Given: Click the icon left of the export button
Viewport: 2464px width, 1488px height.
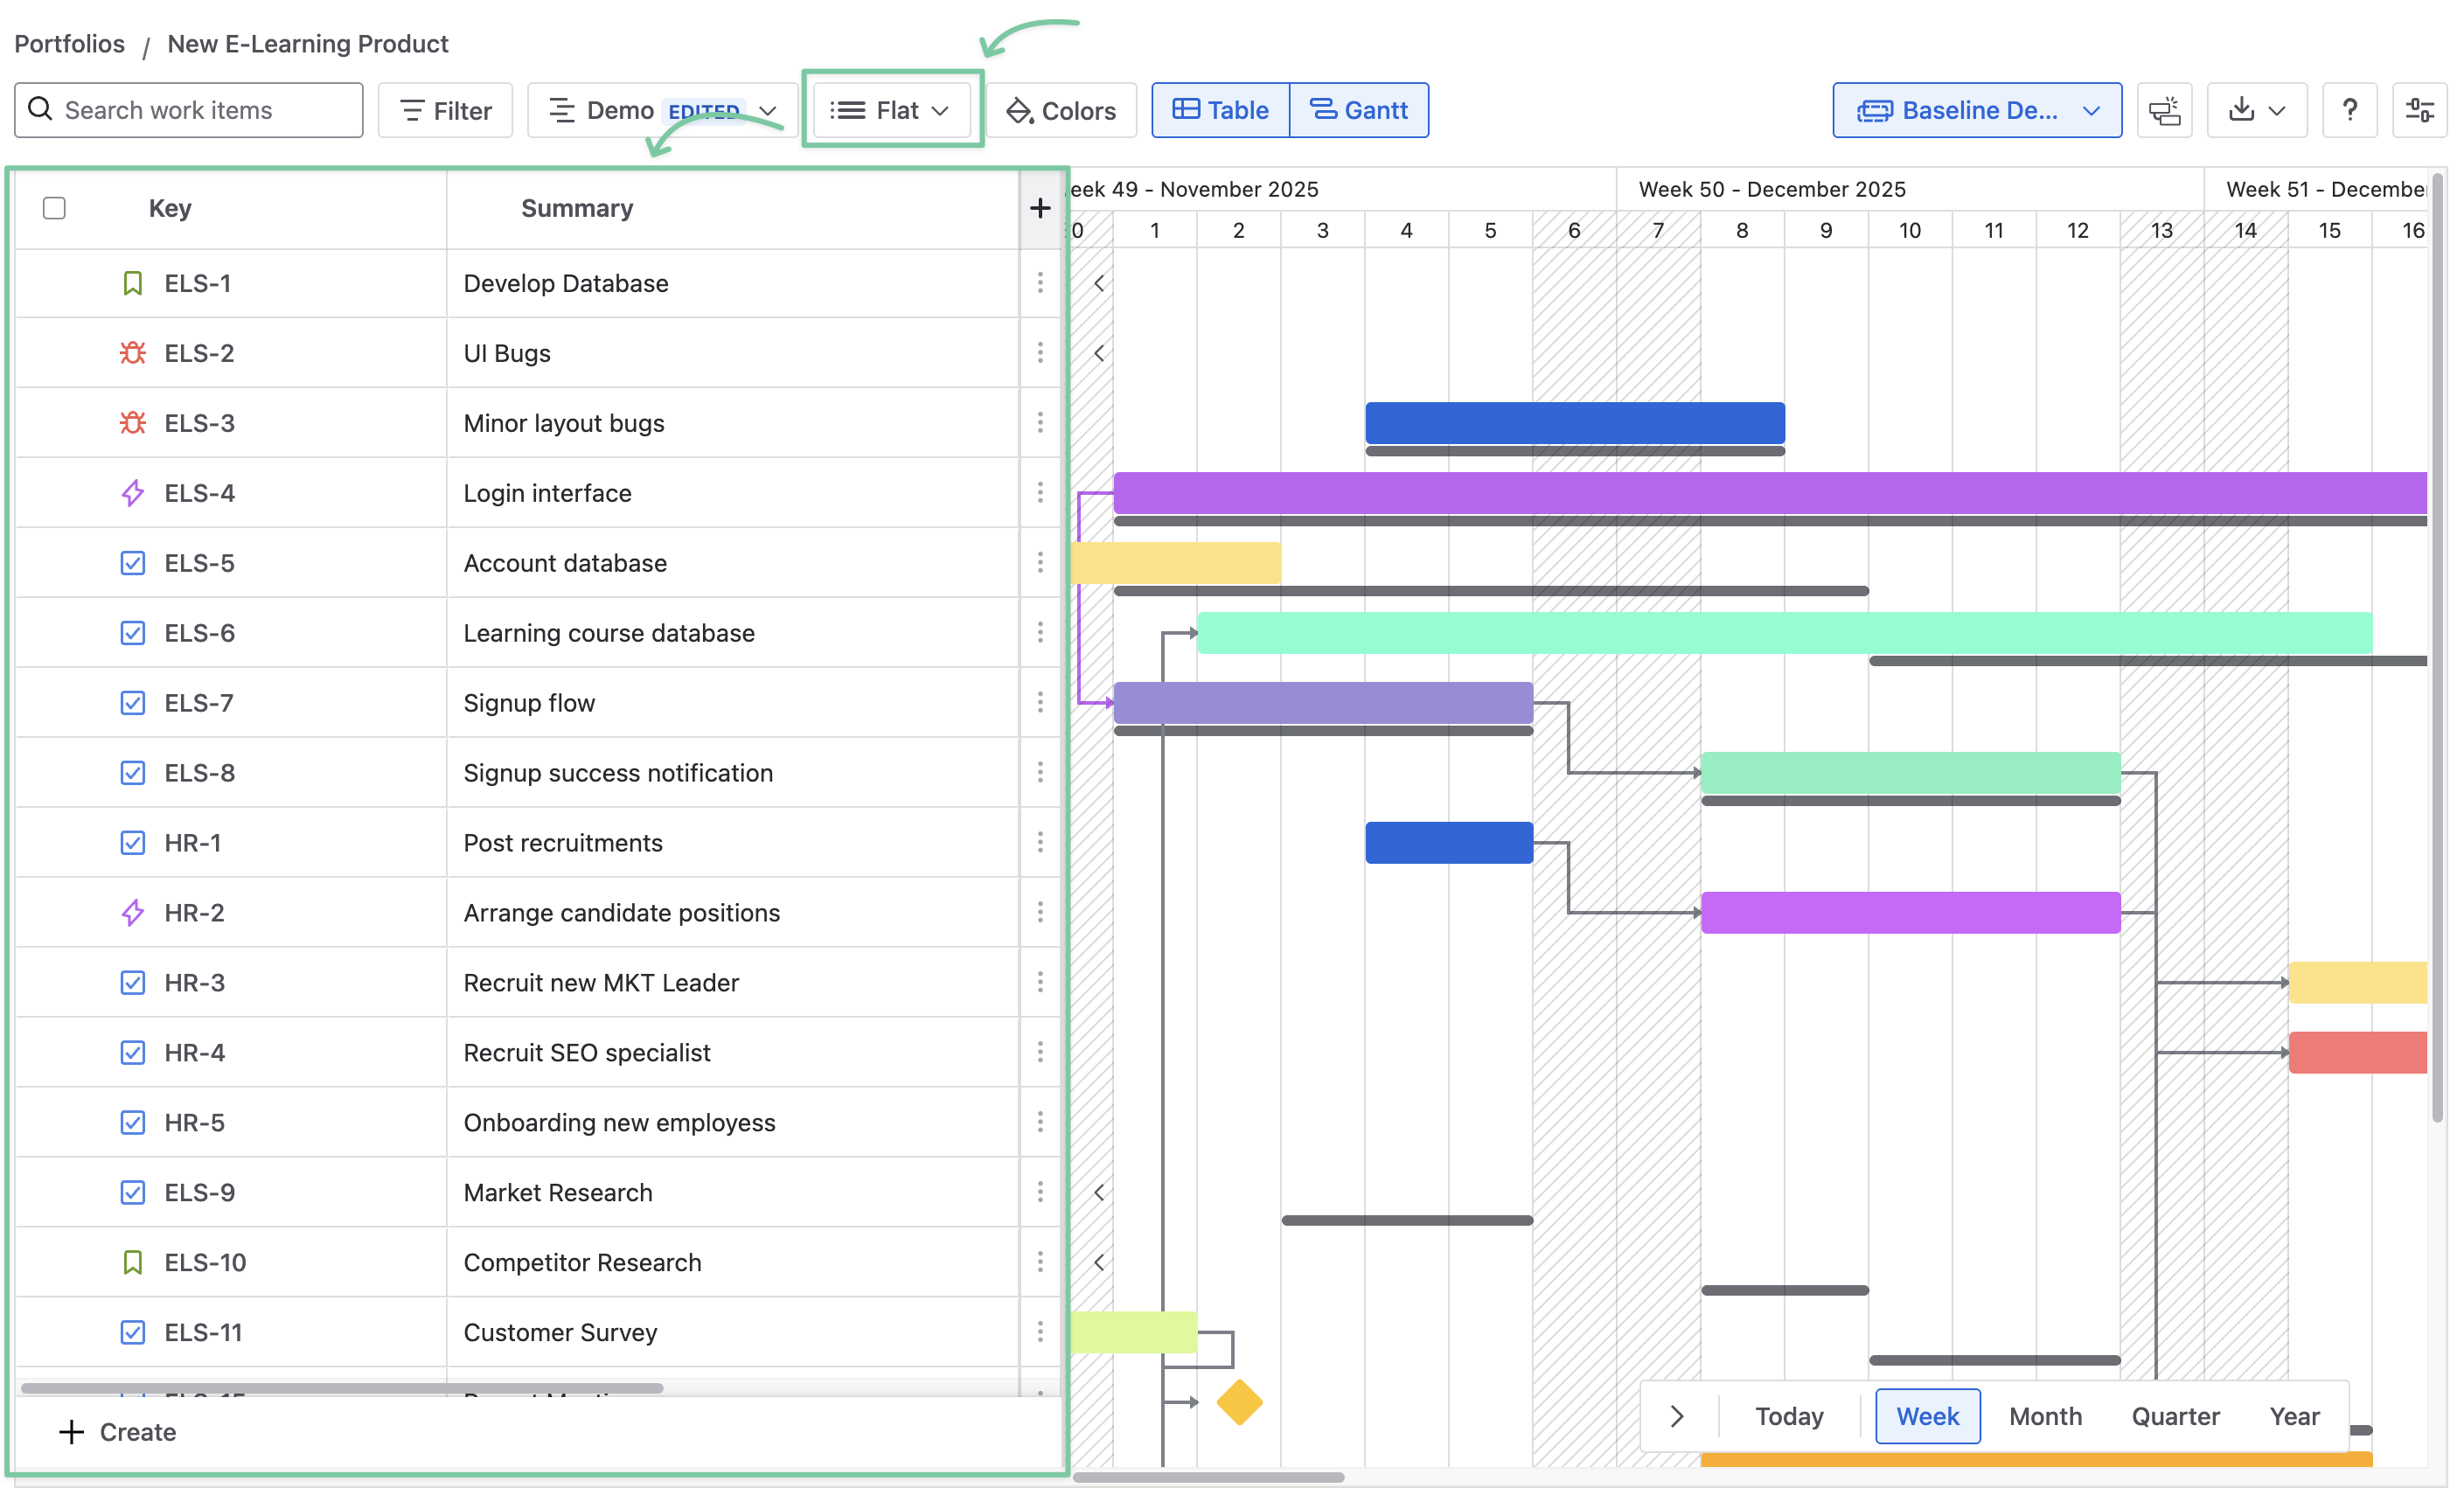Looking at the screenshot, I should (x=2164, y=110).
